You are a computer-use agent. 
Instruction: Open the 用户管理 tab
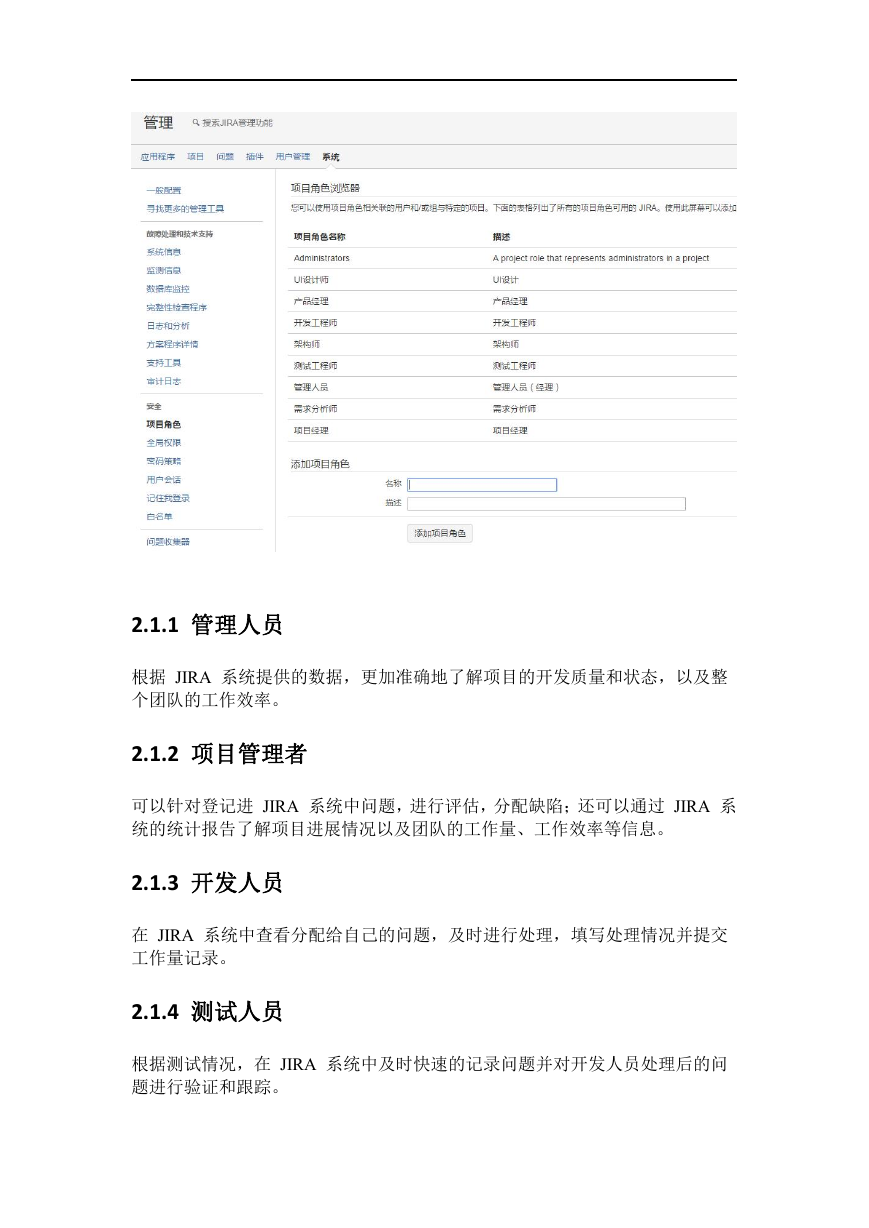point(293,157)
